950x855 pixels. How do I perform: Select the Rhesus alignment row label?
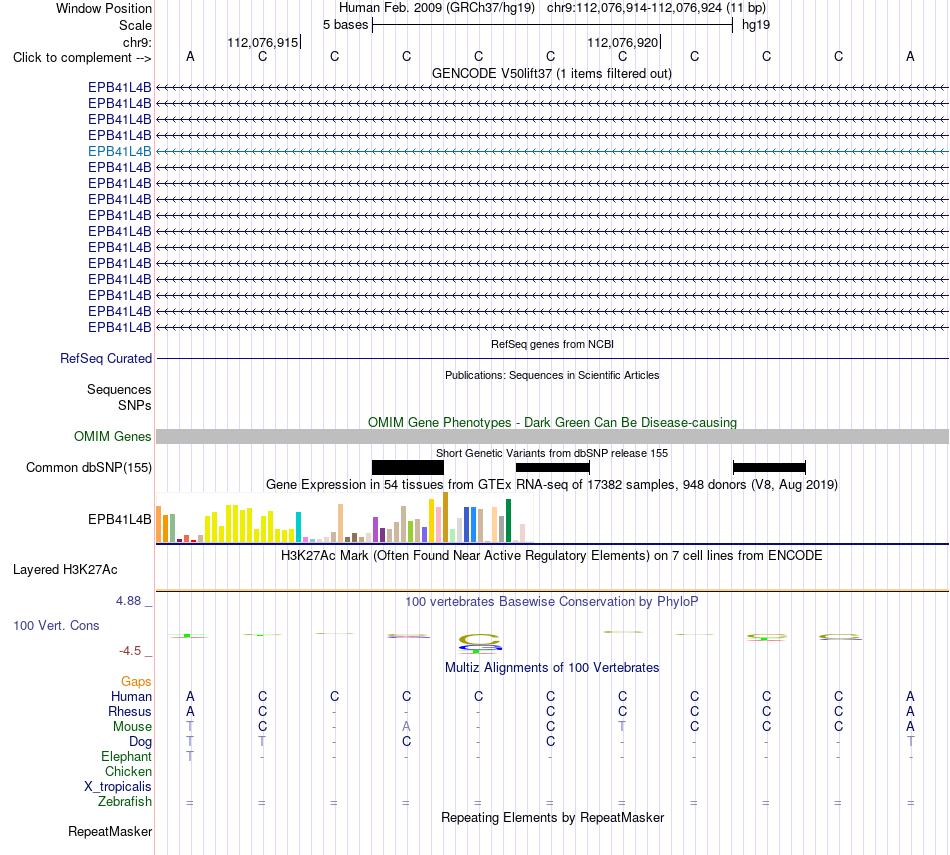tap(130, 711)
